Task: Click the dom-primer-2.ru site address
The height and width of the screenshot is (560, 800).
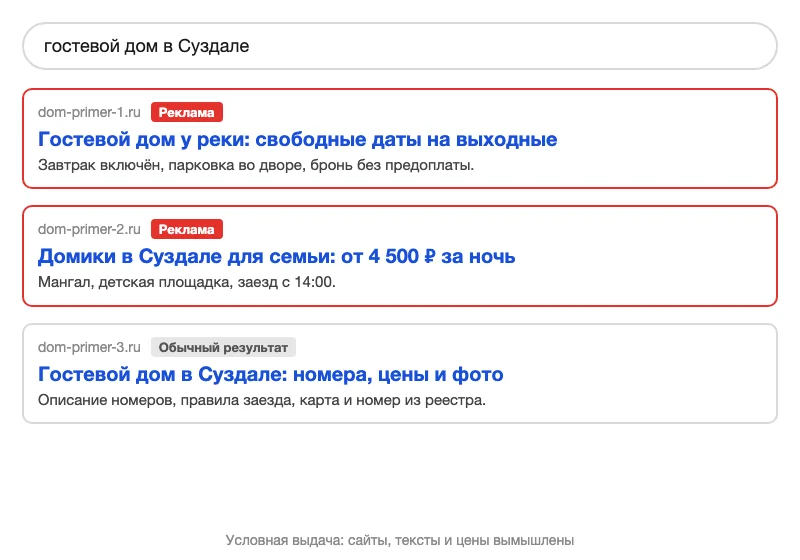Action: (89, 230)
